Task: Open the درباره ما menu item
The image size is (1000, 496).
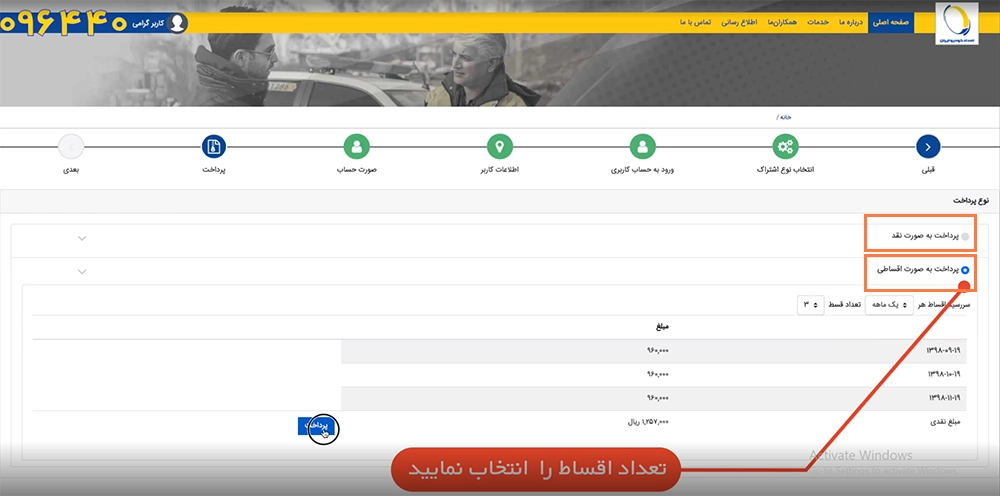Action: [851, 22]
